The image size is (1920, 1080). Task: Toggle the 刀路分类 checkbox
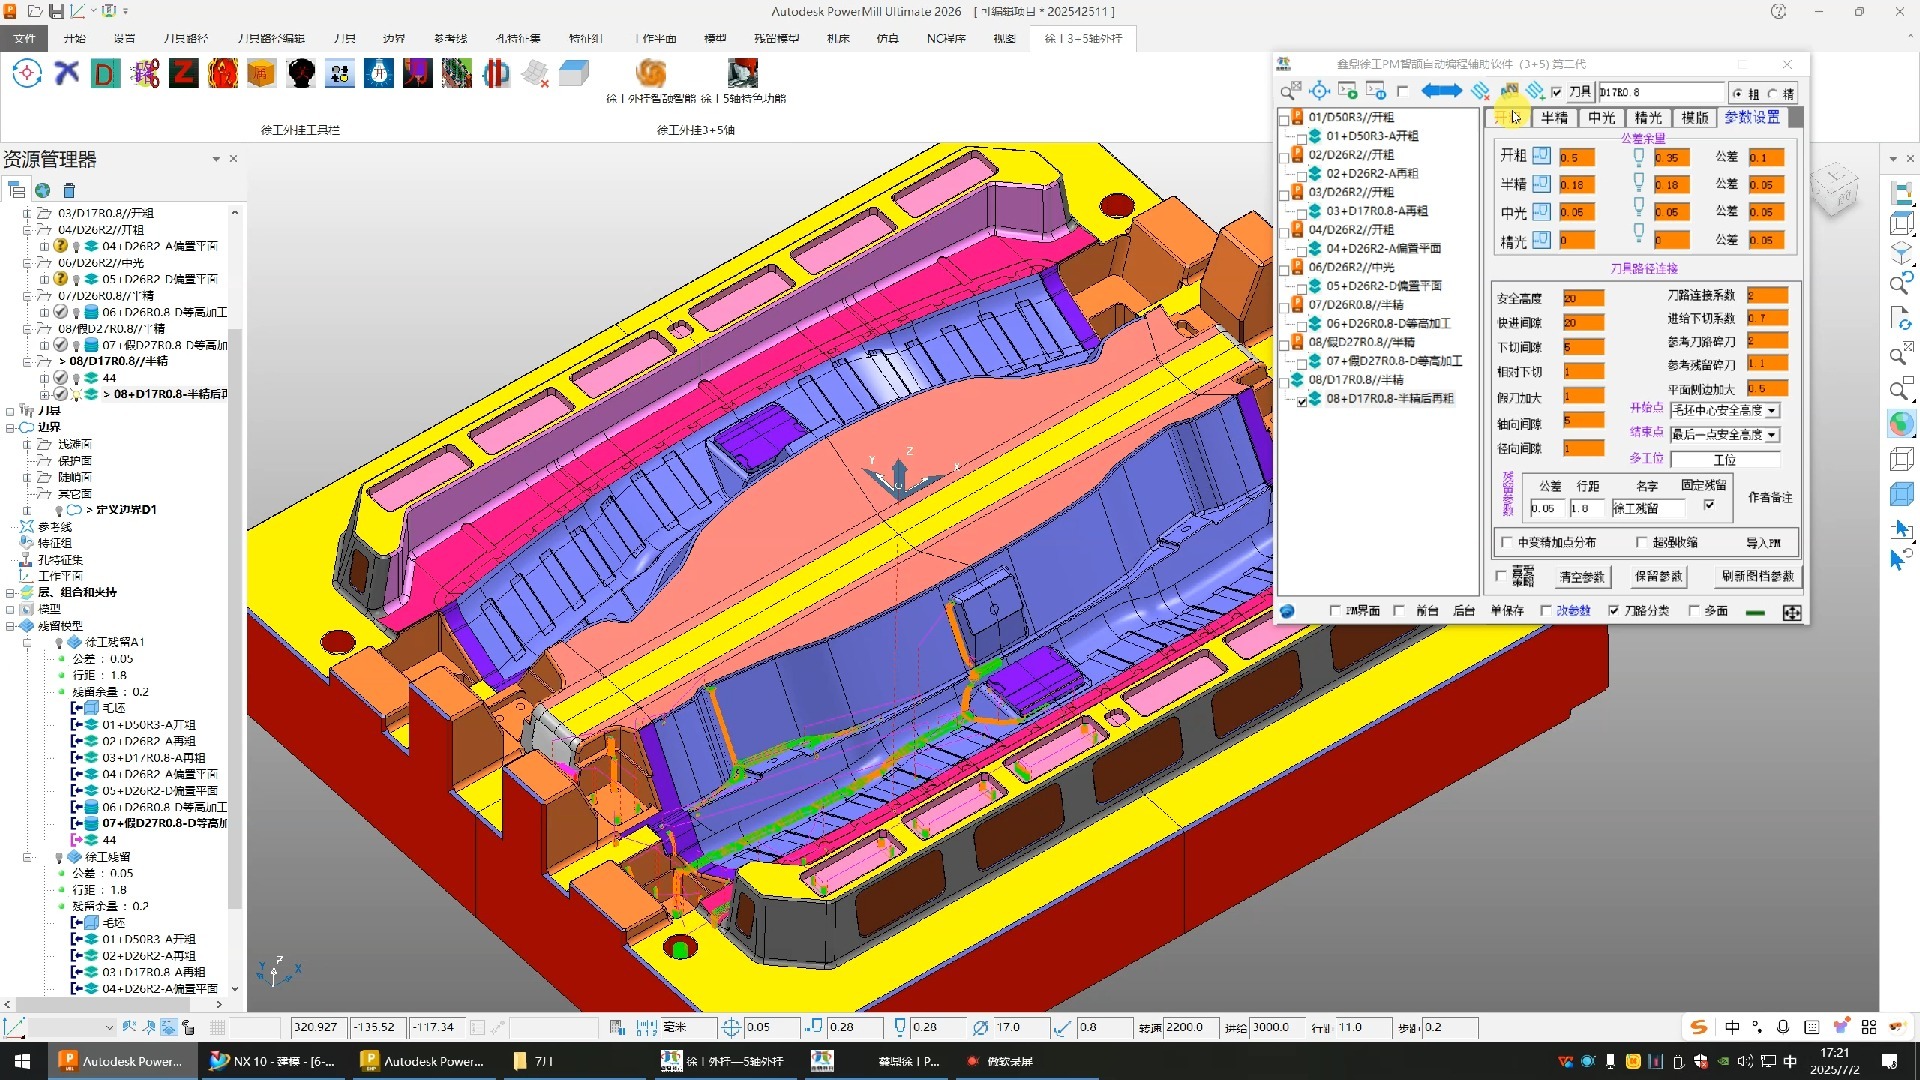(1613, 610)
